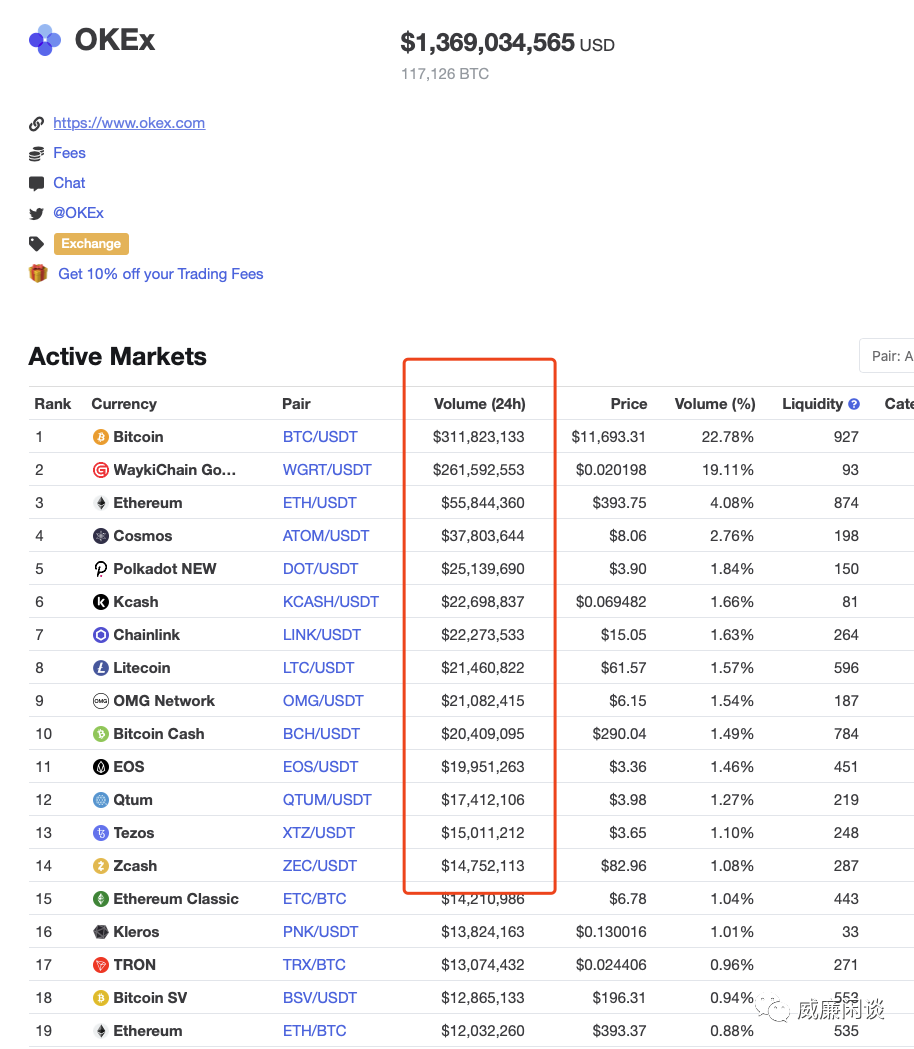Open the ATOM/USDT pair link
This screenshot has height=1049, width=914.
tap(326, 536)
